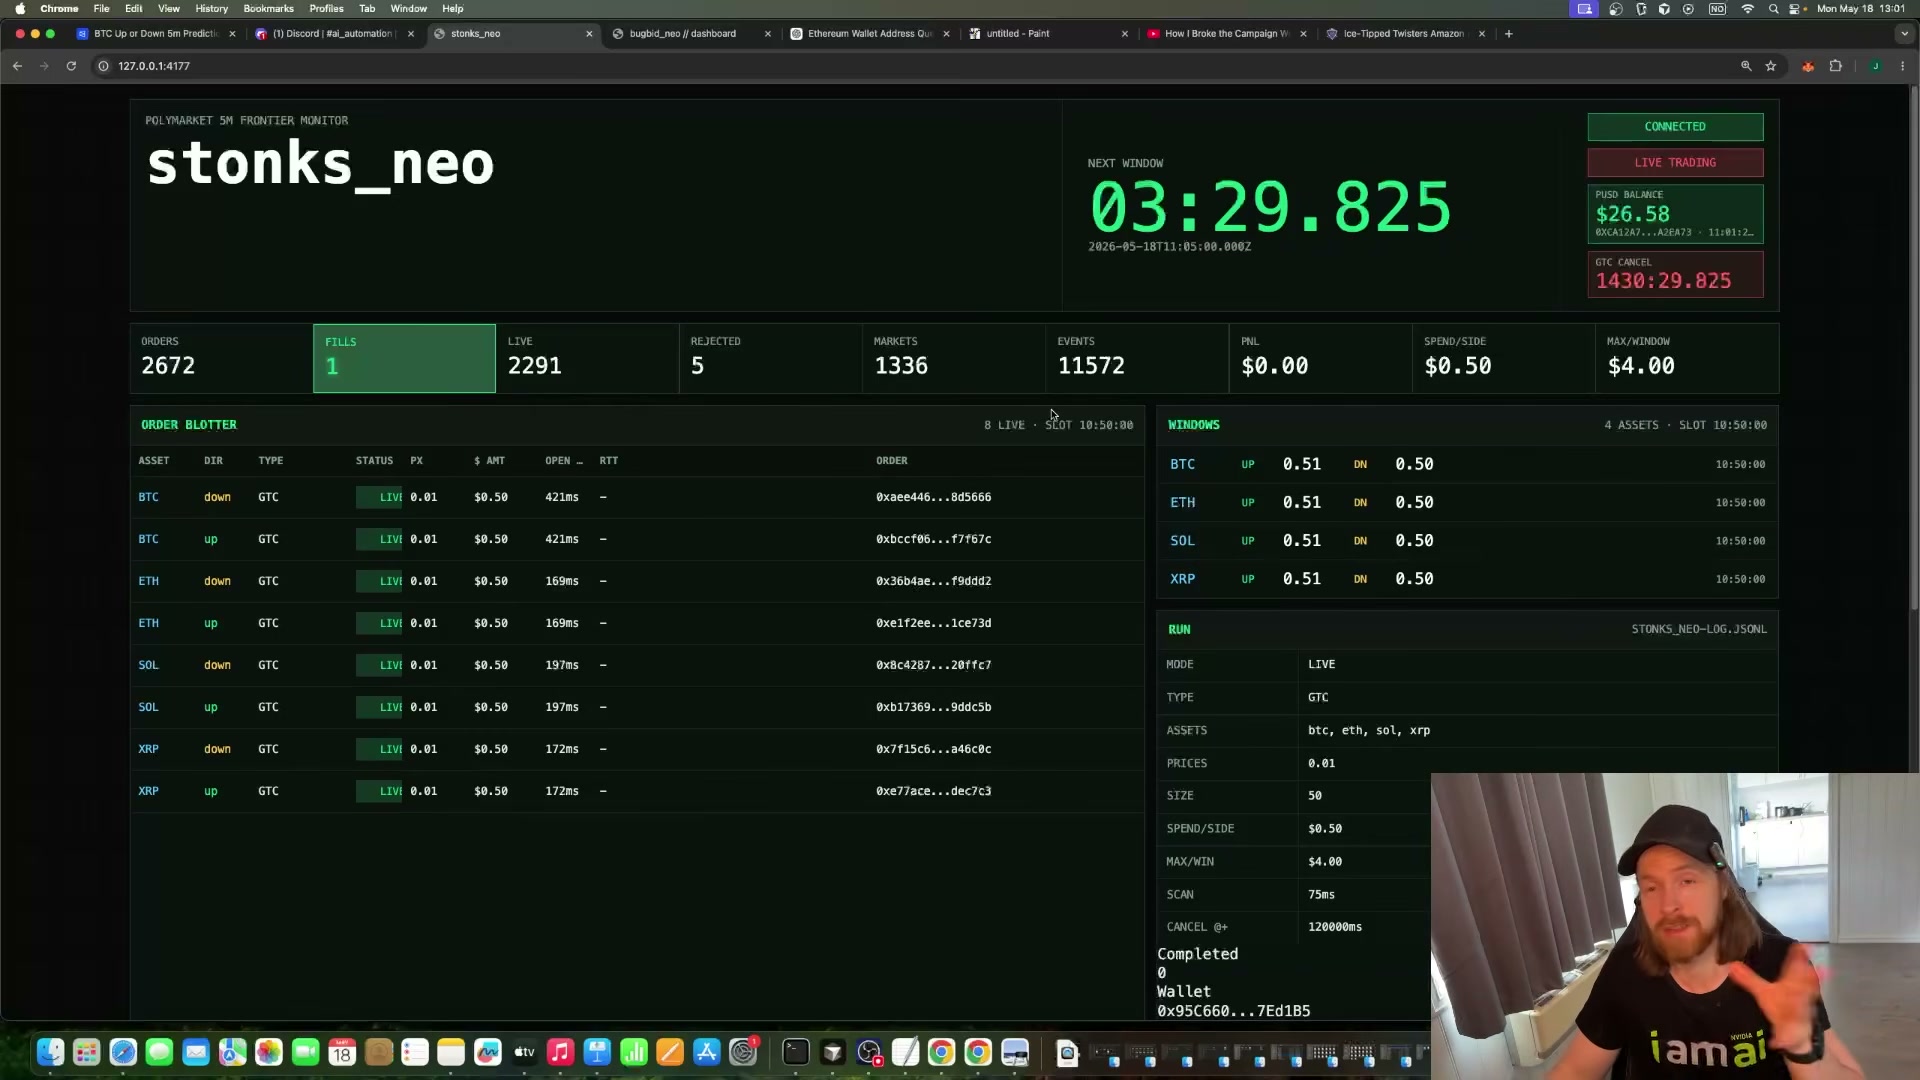Open the Window menu

pyautogui.click(x=408, y=9)
